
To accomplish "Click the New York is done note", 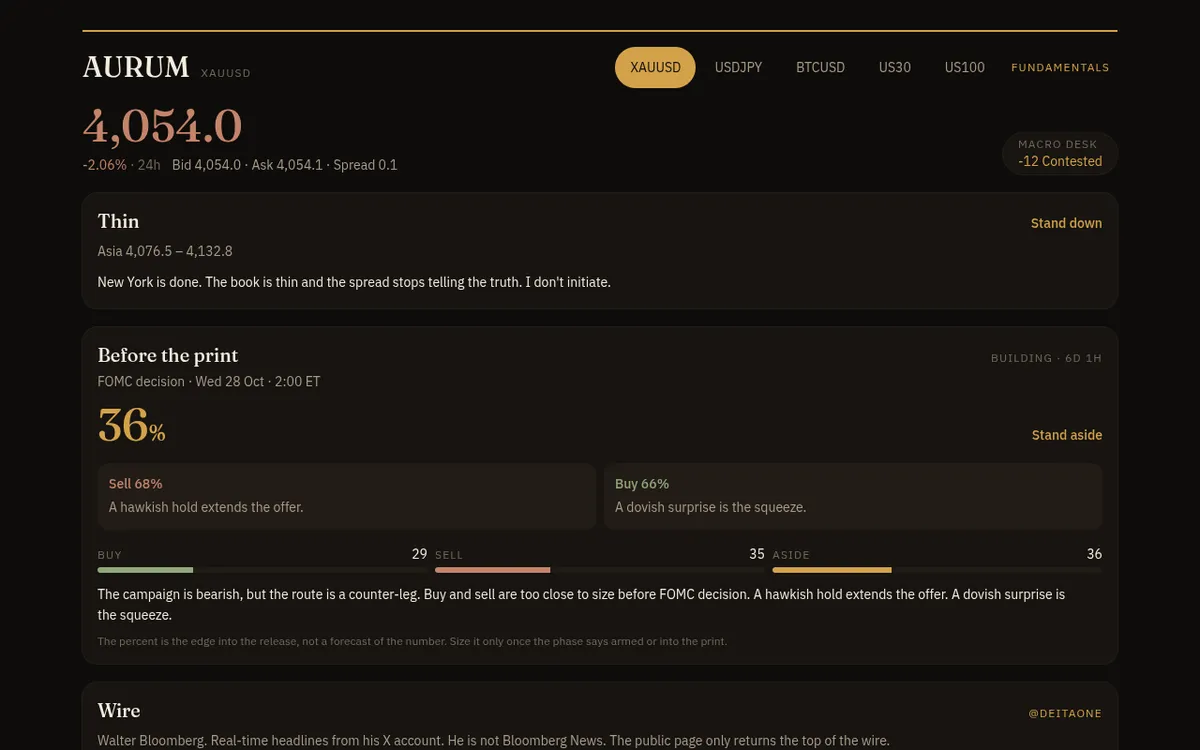I will 354,282.
